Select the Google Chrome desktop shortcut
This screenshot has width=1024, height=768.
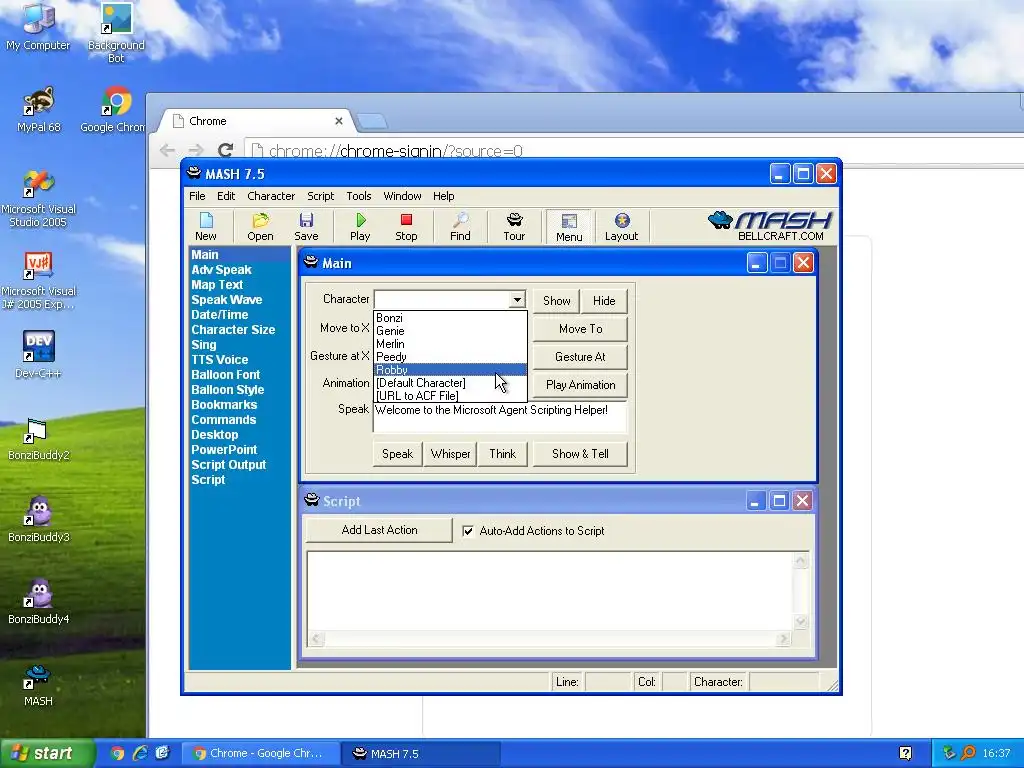tap(115, 109)
